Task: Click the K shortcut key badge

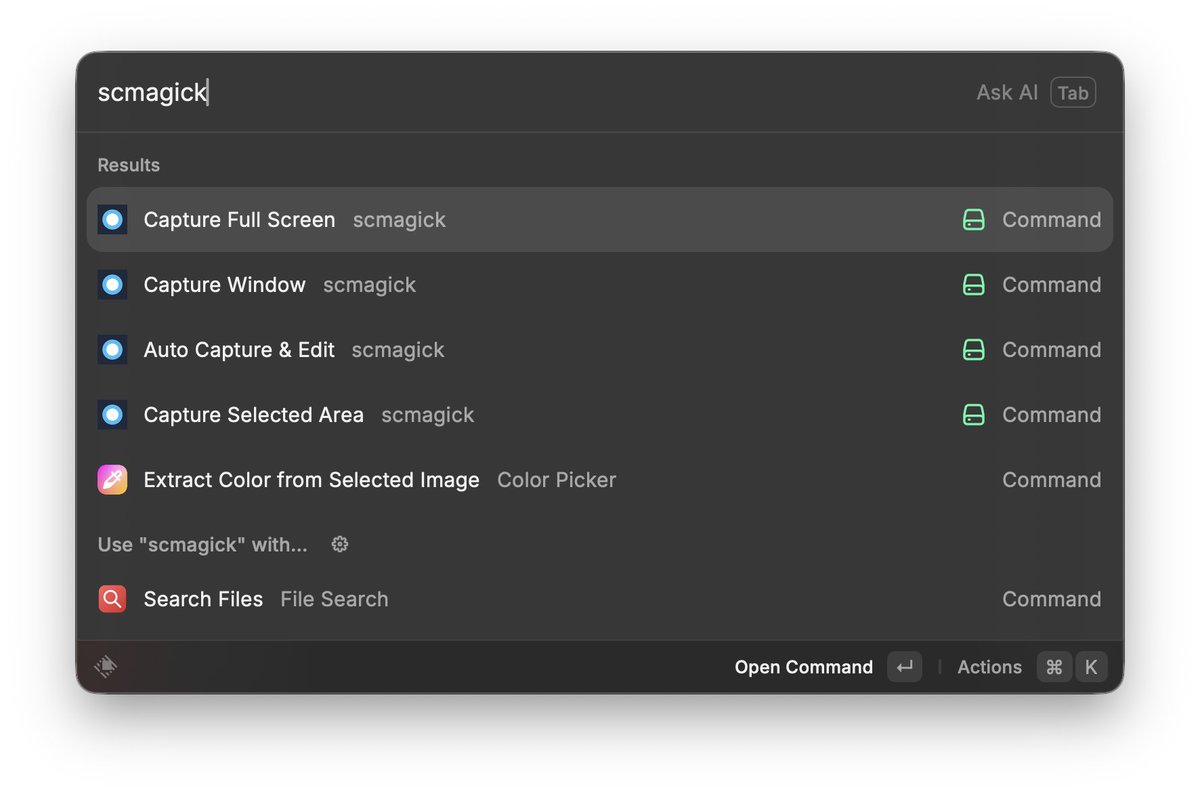Action: (x=1091, y=667)
